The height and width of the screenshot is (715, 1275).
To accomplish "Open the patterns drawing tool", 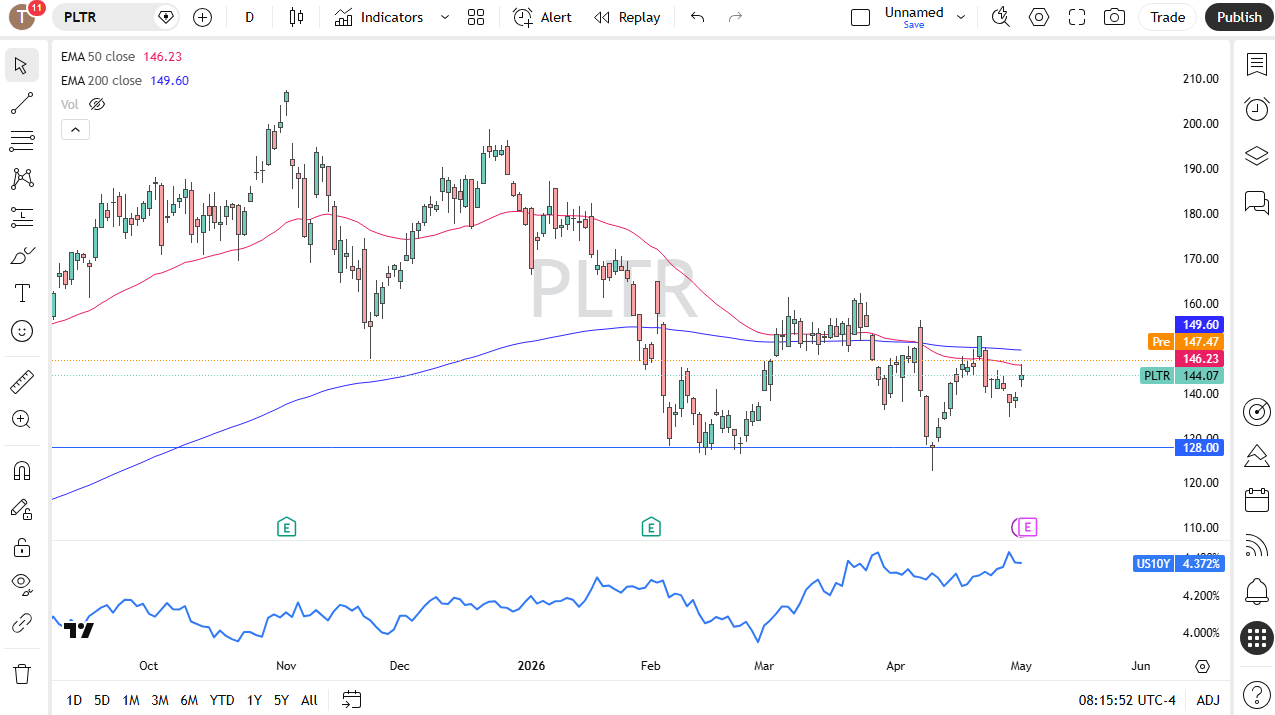I will 22,179.
